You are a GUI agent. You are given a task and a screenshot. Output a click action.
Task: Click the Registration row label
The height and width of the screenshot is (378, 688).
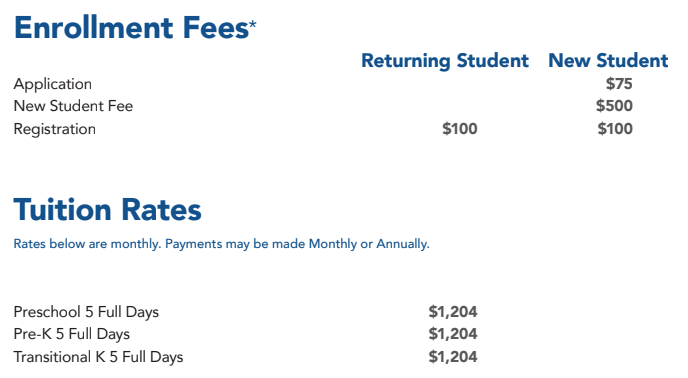point(54,130)
